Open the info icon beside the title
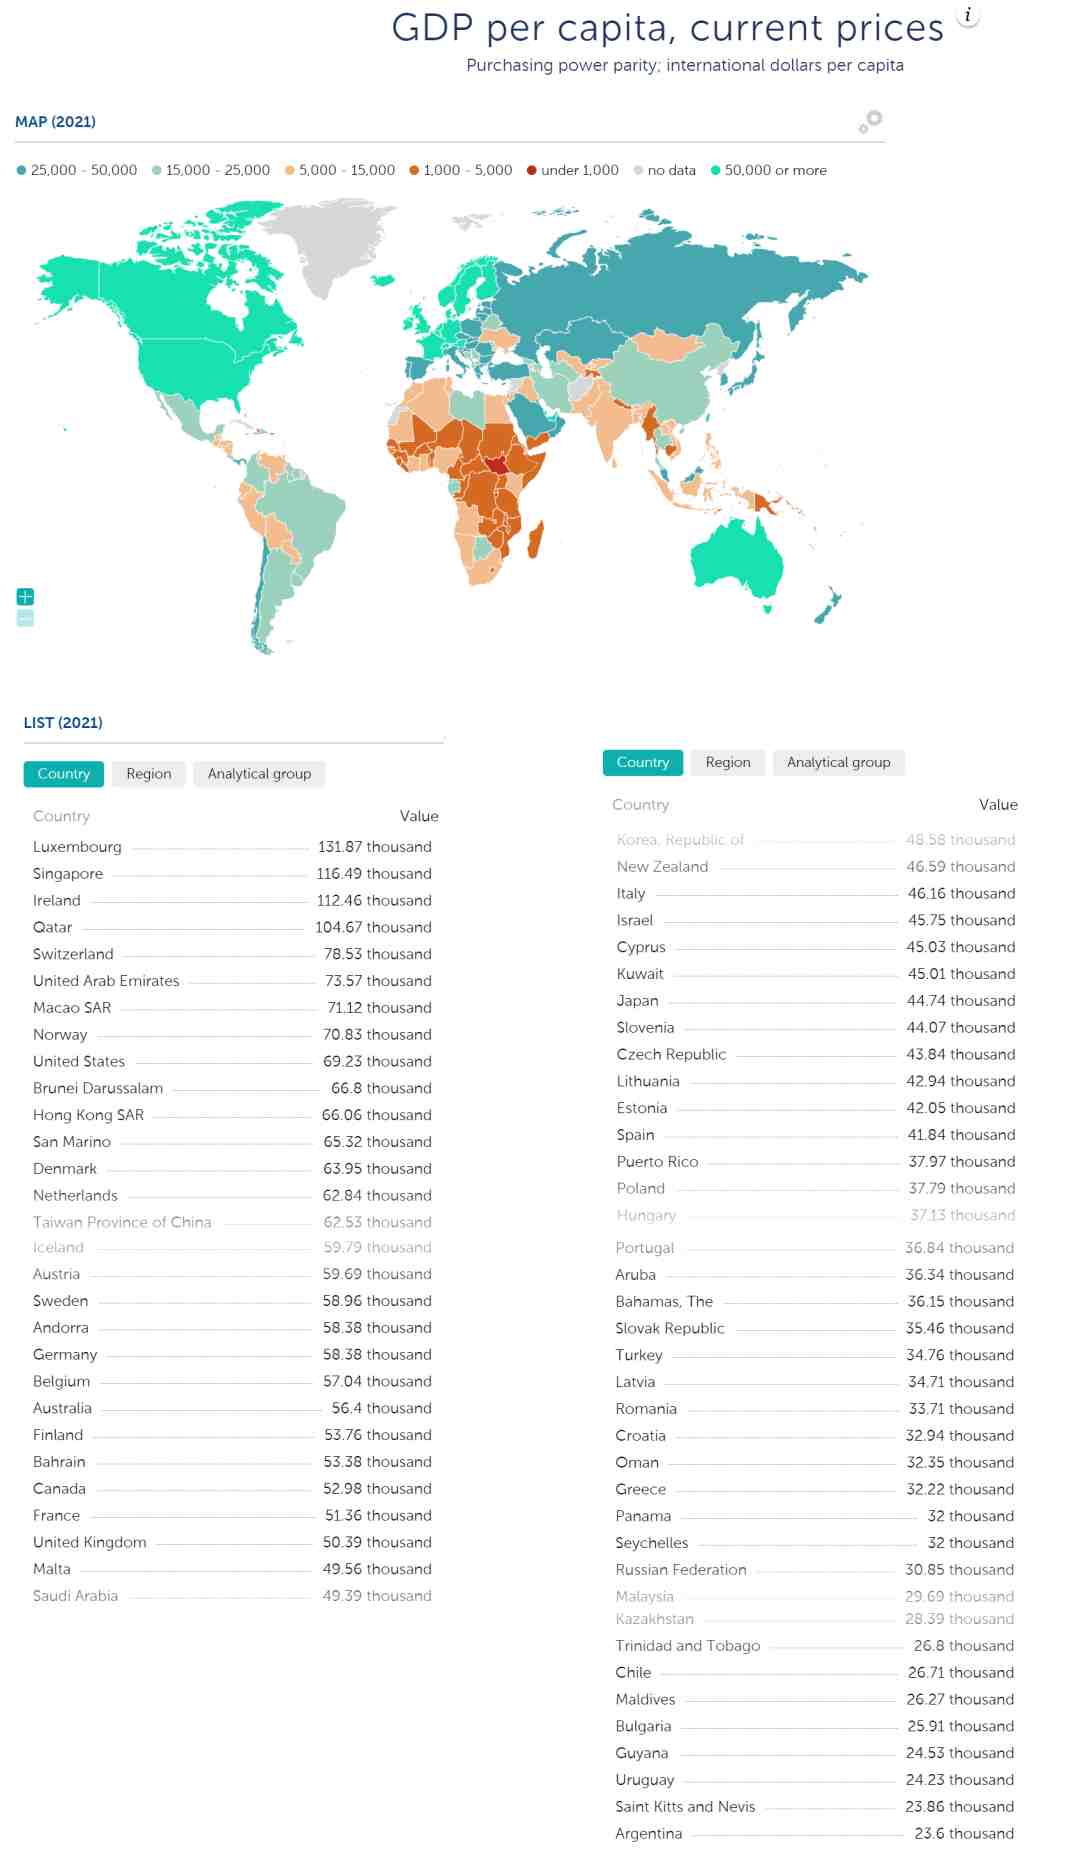The image size is (1080, 1852). pos(968,15)
